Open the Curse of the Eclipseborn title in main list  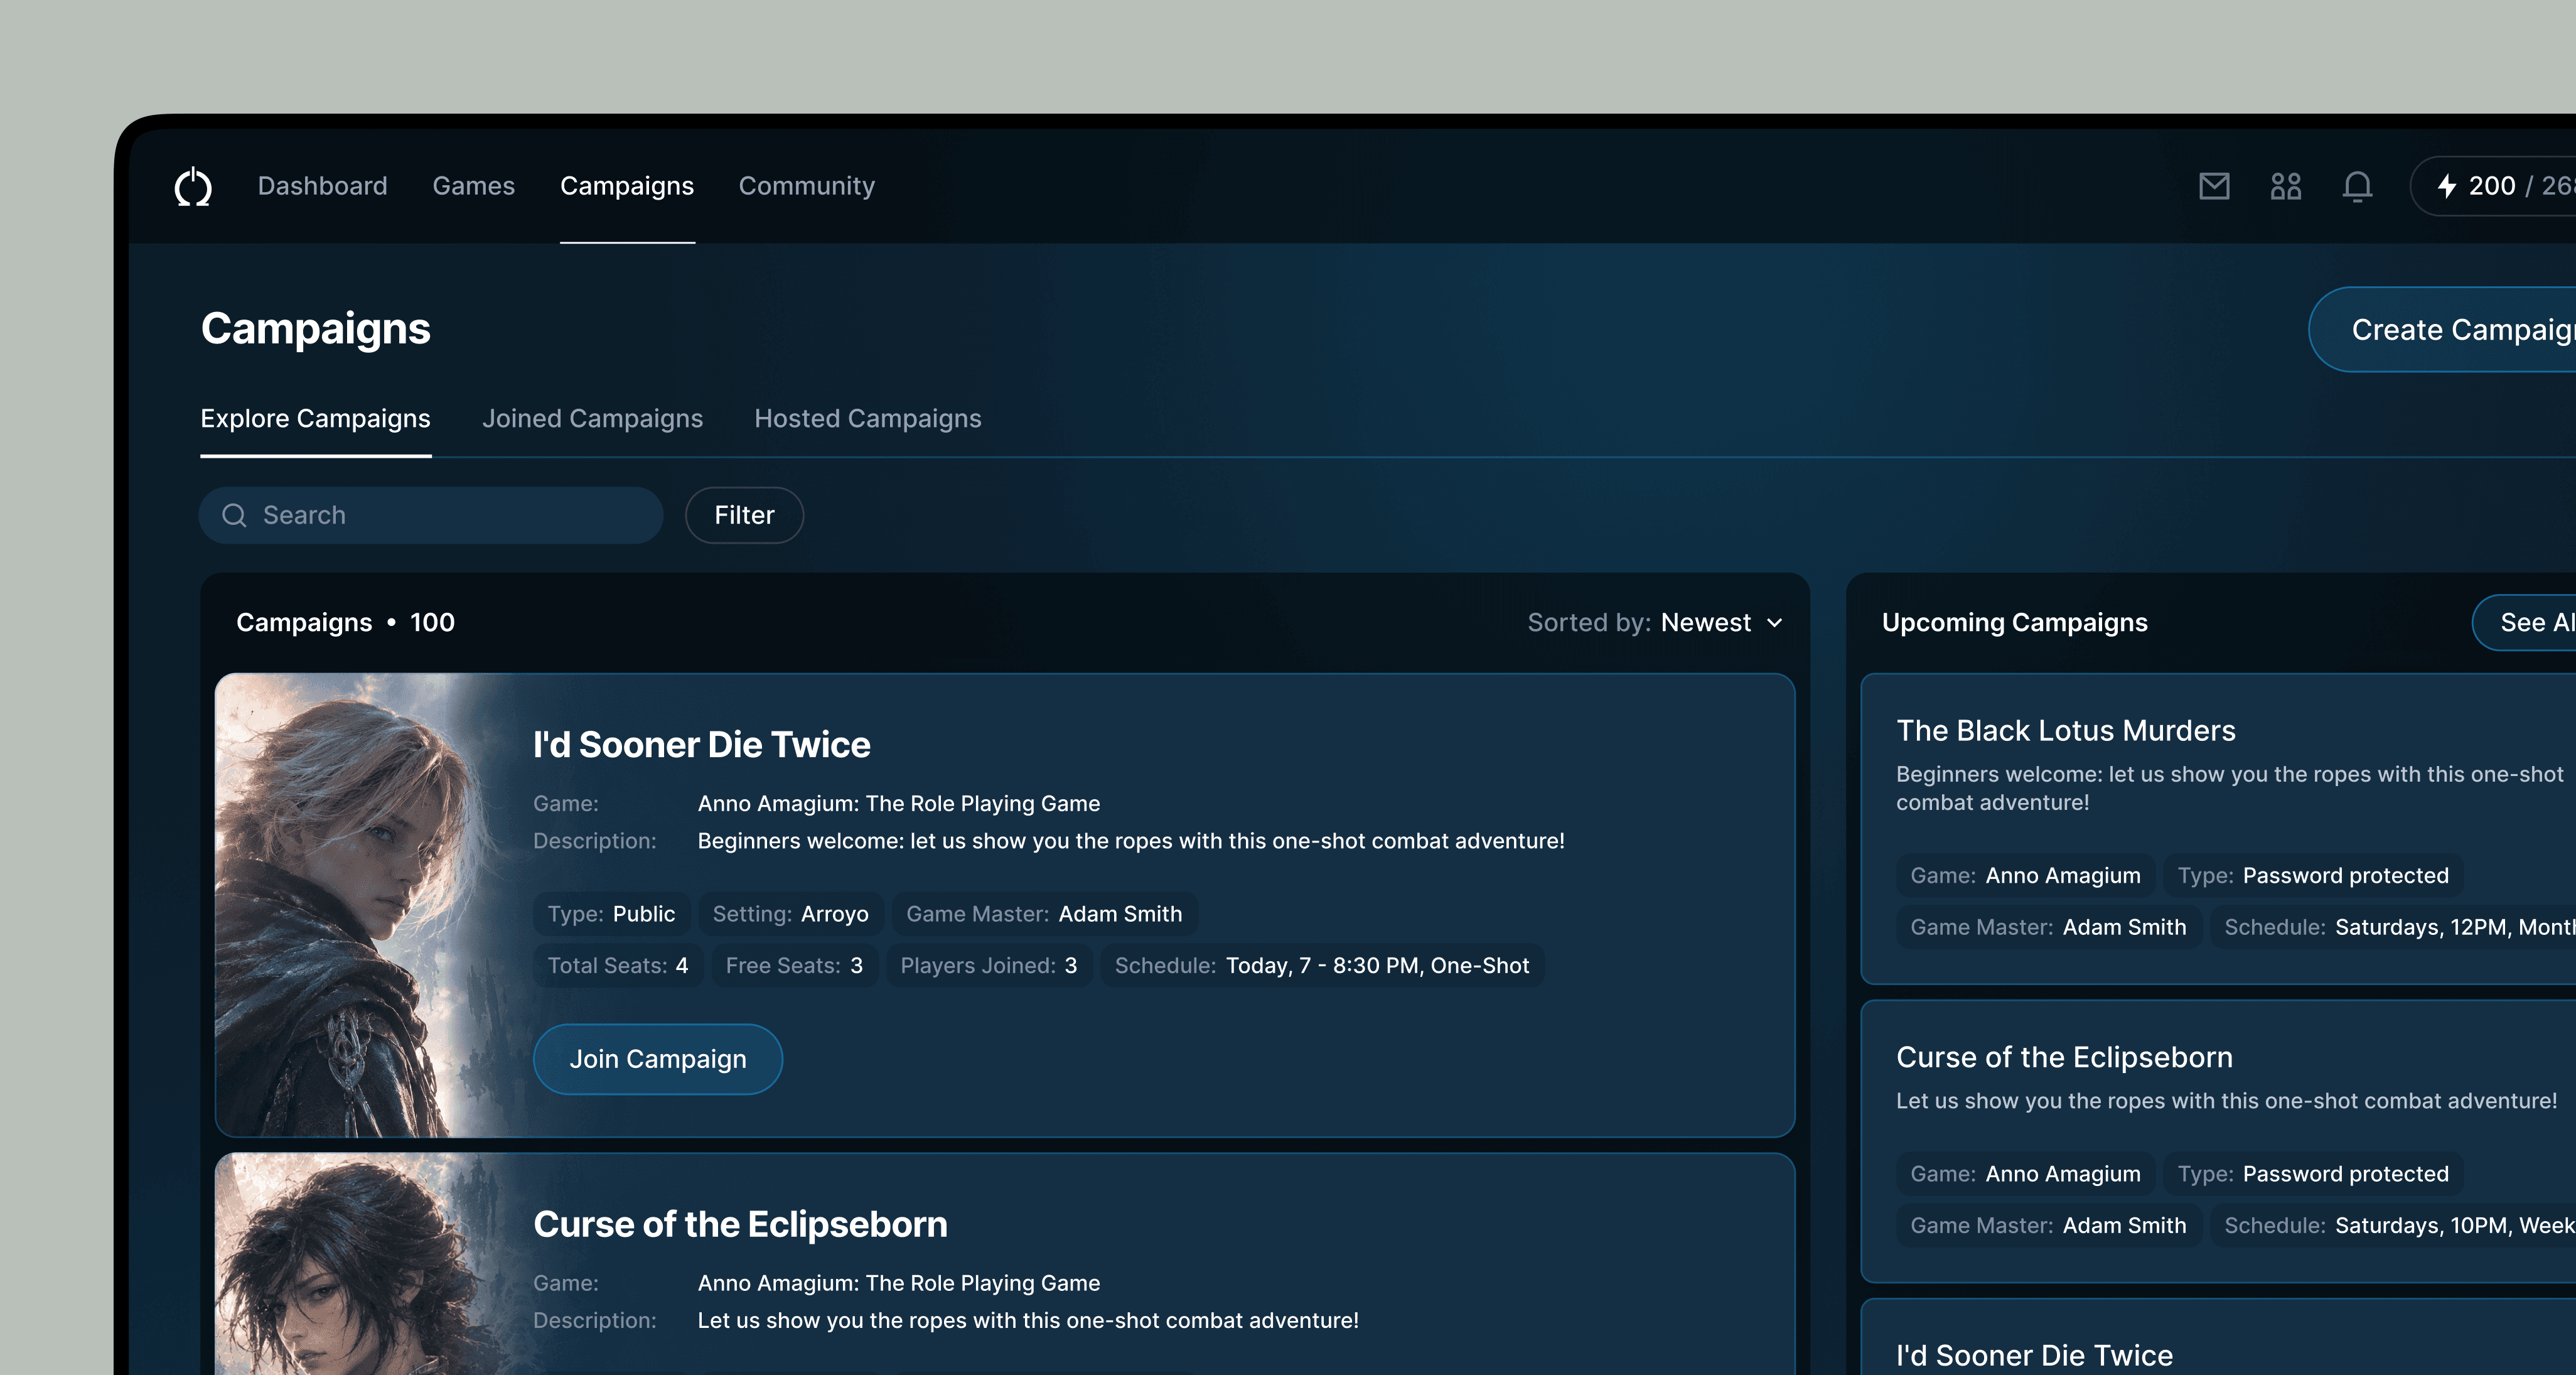(740, 1225)
